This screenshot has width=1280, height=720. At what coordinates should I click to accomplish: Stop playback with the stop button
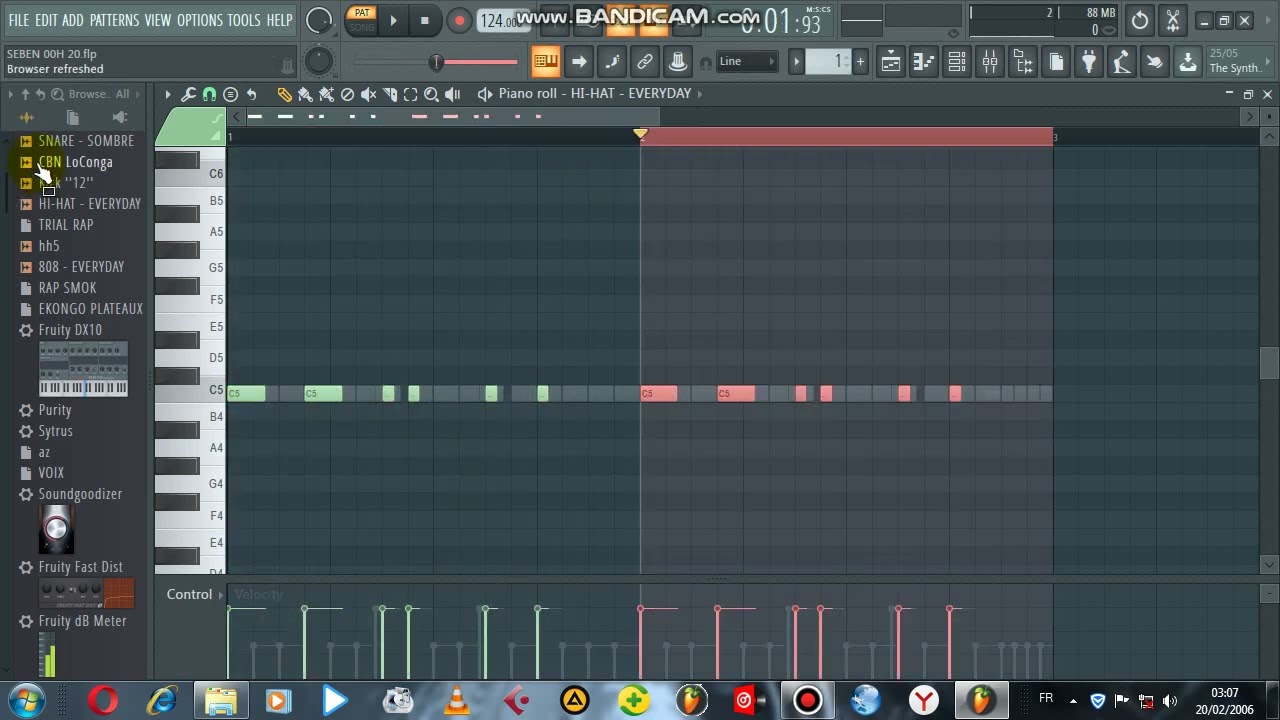[424, 20]
